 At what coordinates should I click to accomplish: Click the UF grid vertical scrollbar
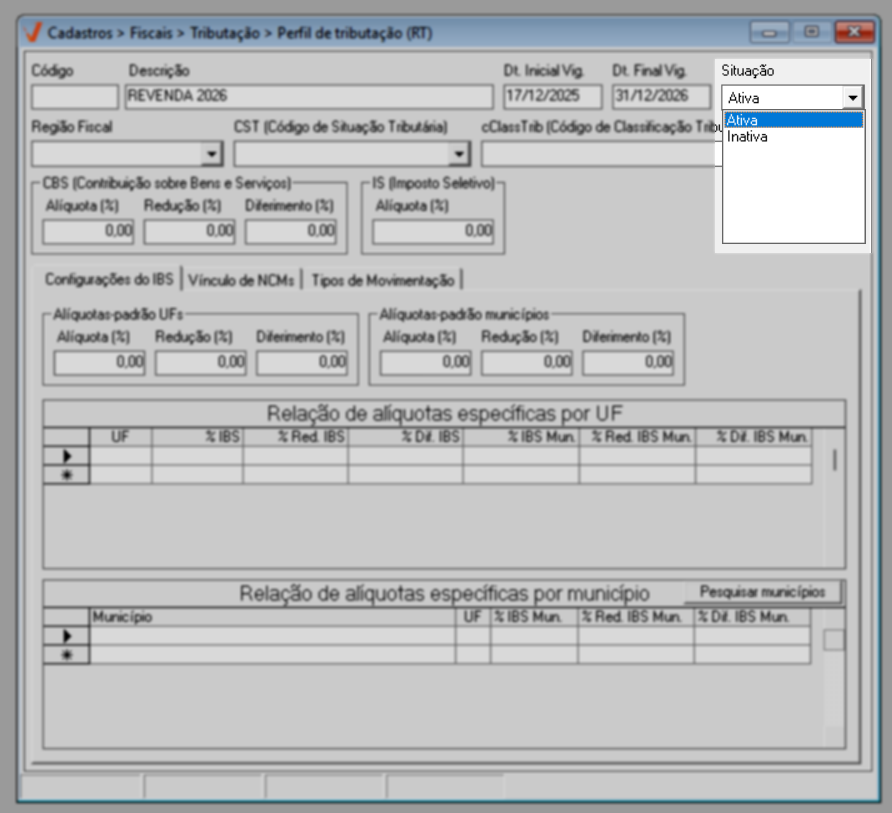(834, 498)
